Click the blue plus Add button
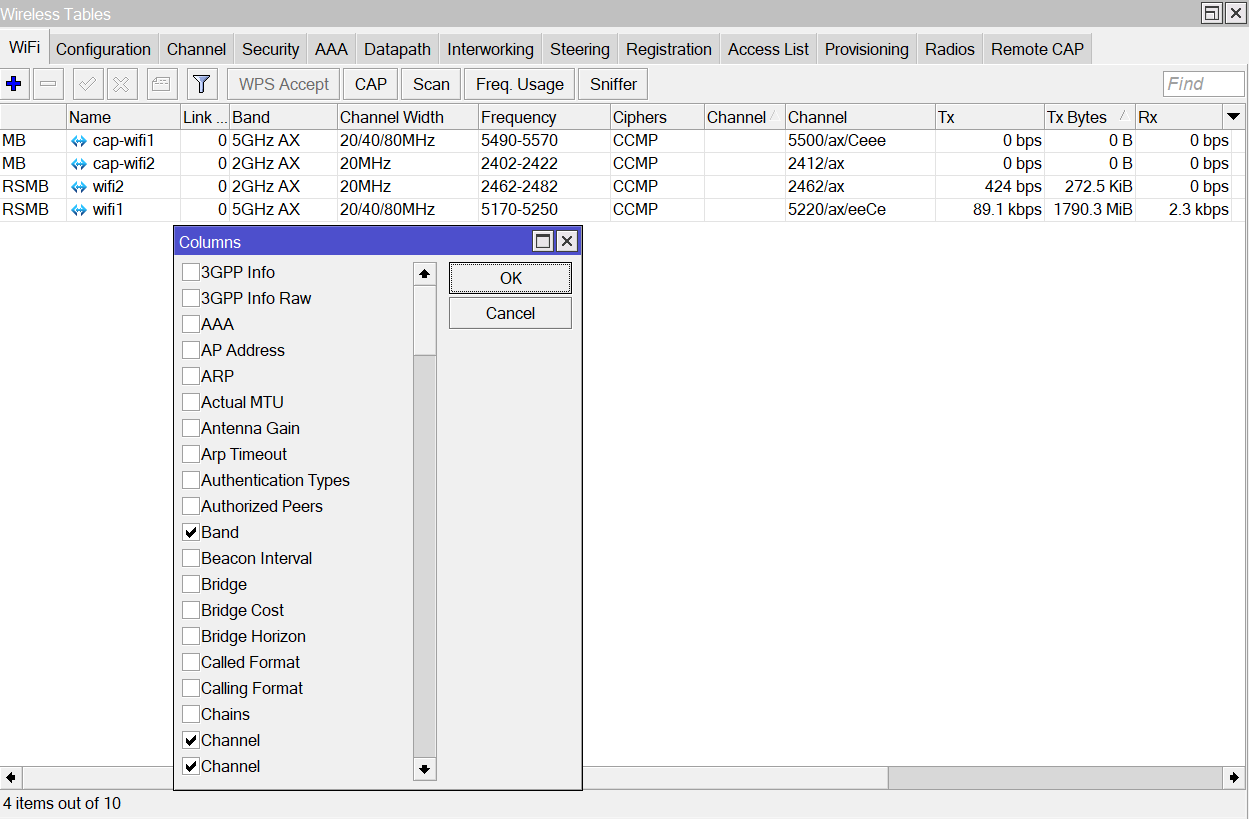 tap(15, 84)
